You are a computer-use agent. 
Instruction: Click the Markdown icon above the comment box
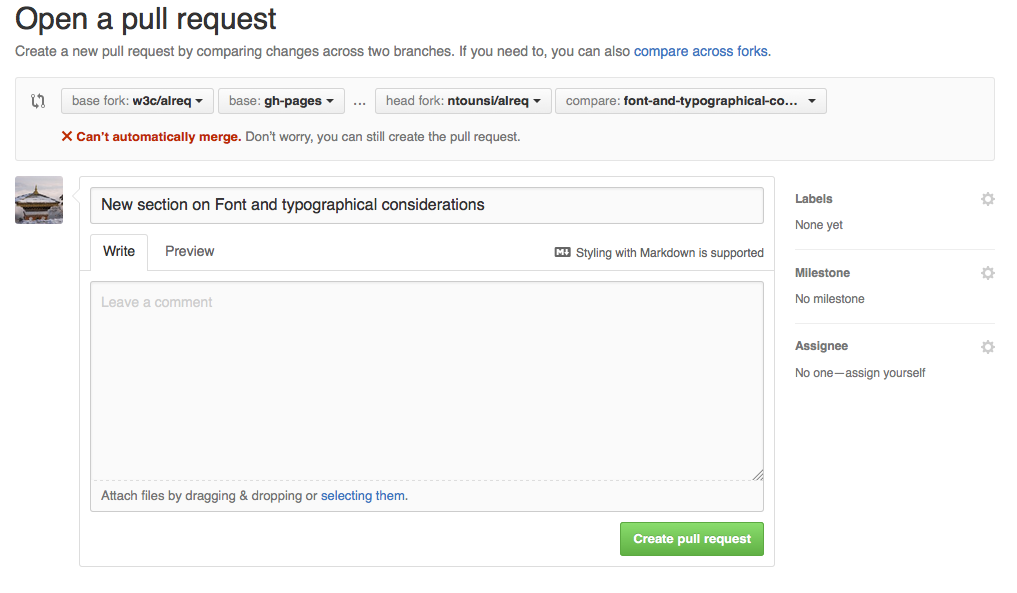click(x=562, y=253)
